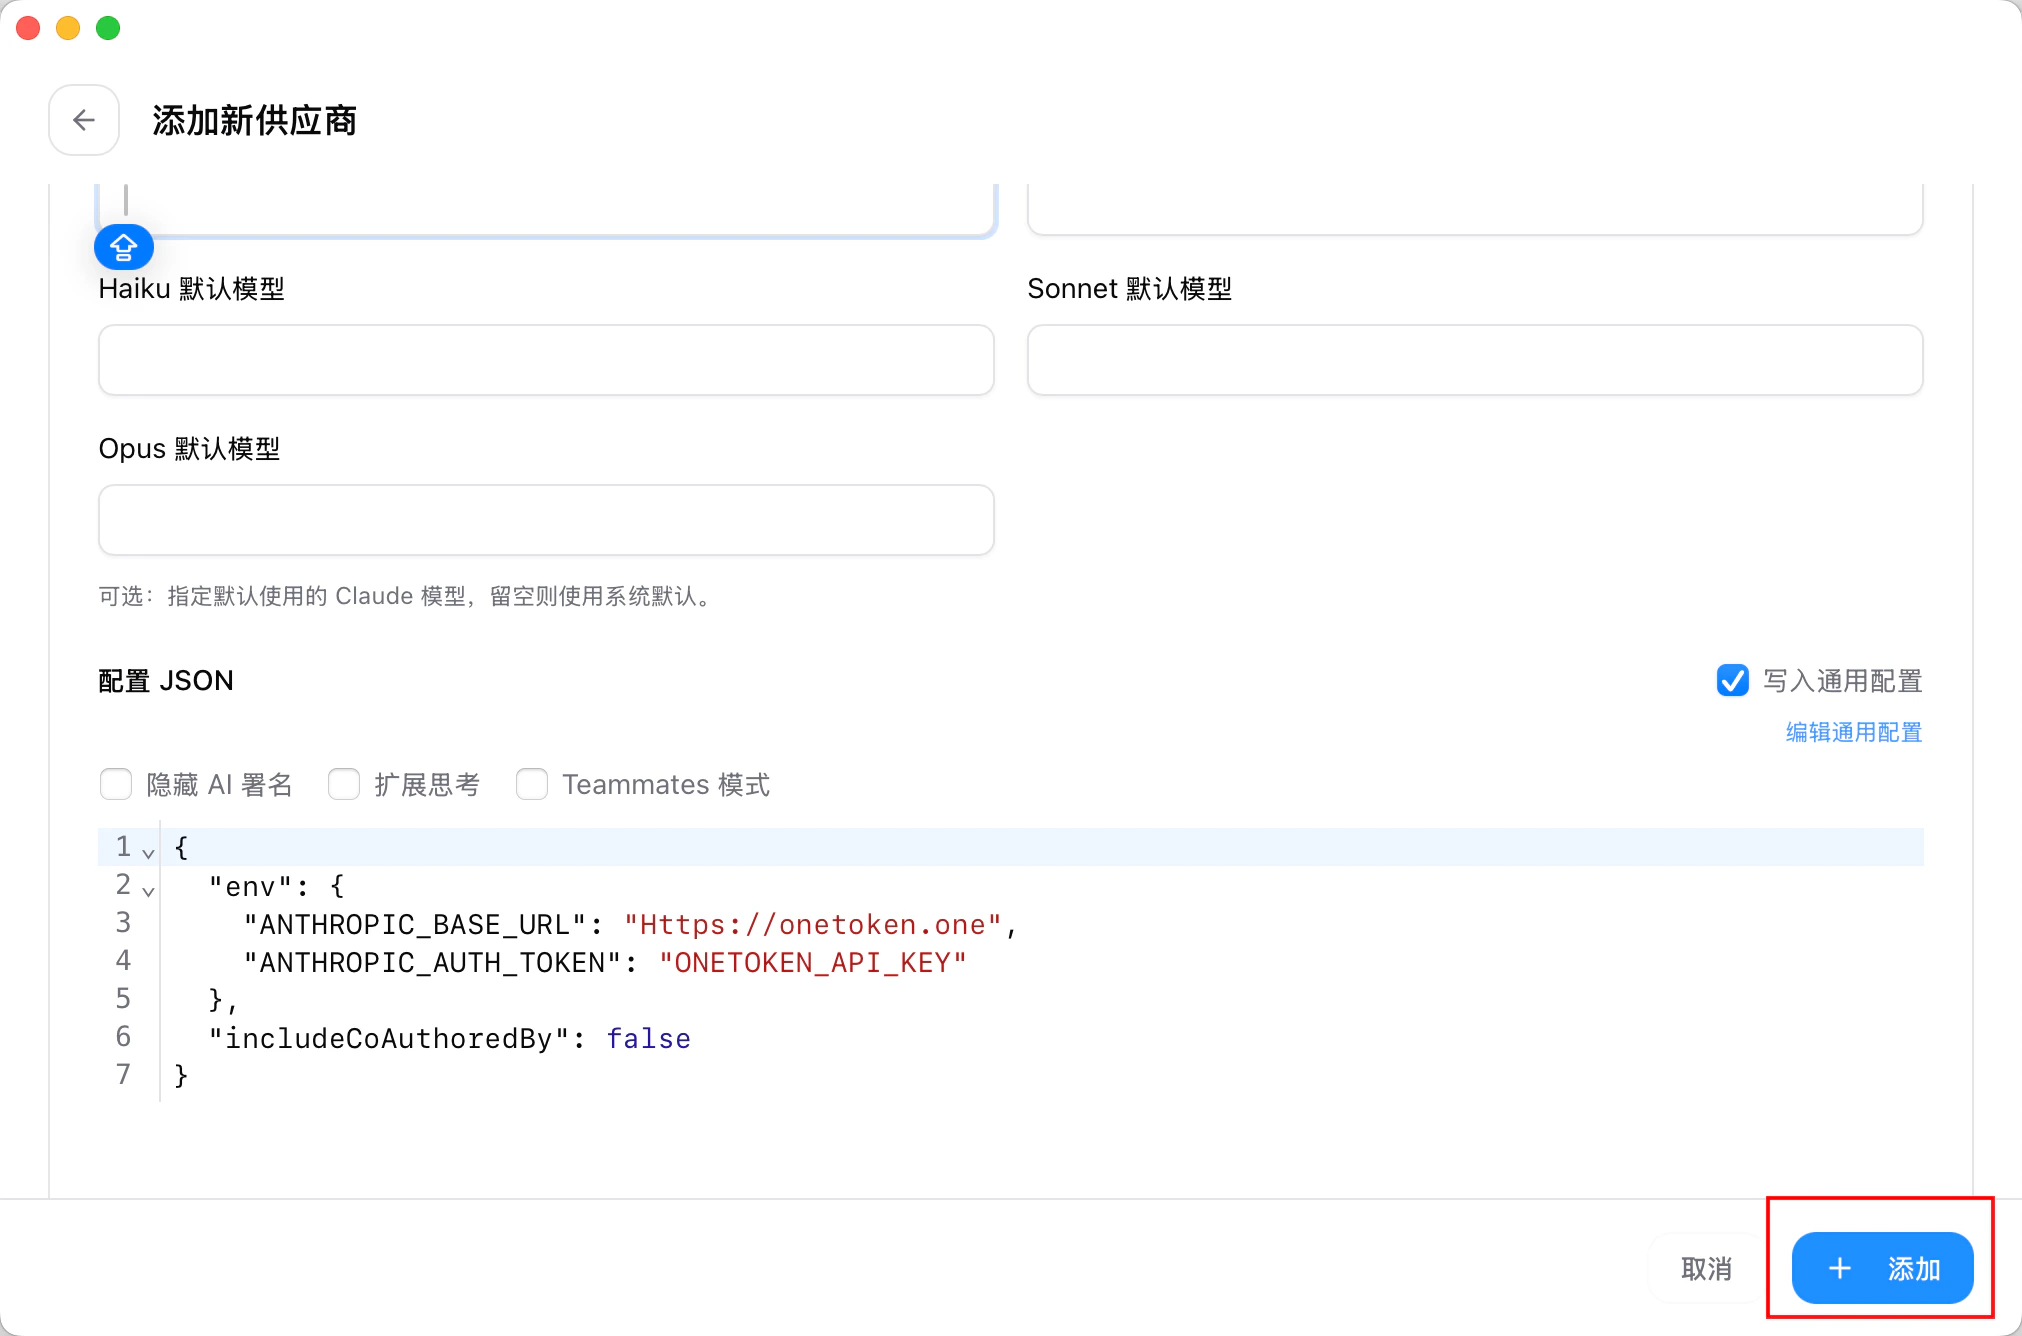Screen dimensions: 2022x1336
Task: Open the 编辑通用配置 link
Action: [1853, 732]
